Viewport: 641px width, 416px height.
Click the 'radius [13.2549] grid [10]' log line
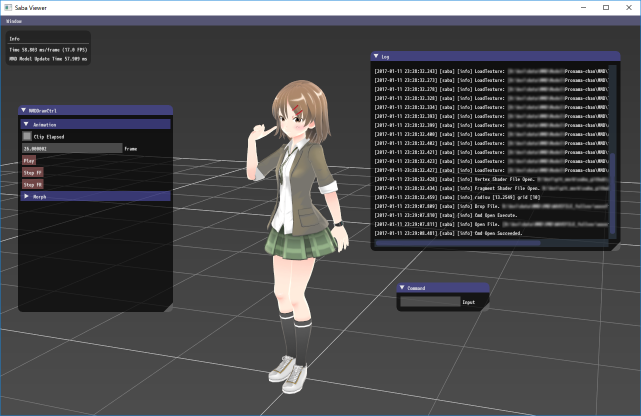457,197
